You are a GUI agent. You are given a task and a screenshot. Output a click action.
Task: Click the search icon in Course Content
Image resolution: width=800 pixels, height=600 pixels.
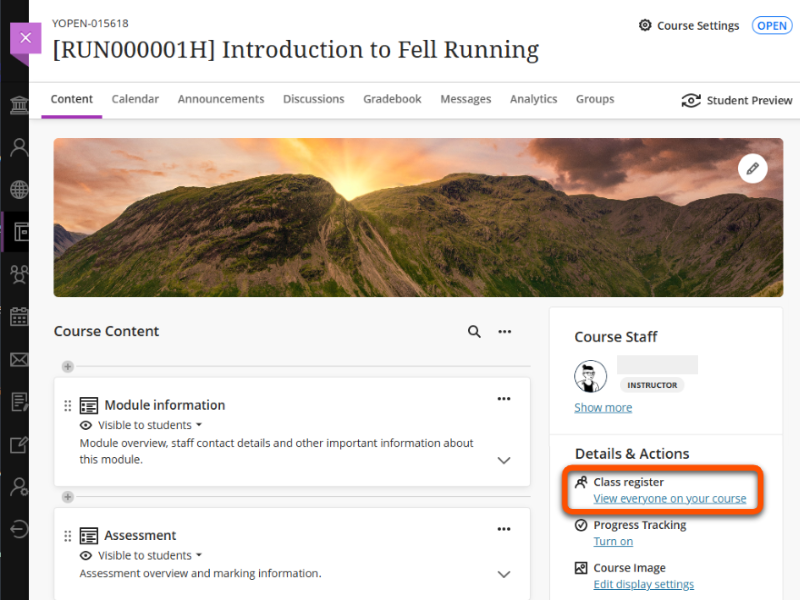pyautogui.click(x=474, y=332)
